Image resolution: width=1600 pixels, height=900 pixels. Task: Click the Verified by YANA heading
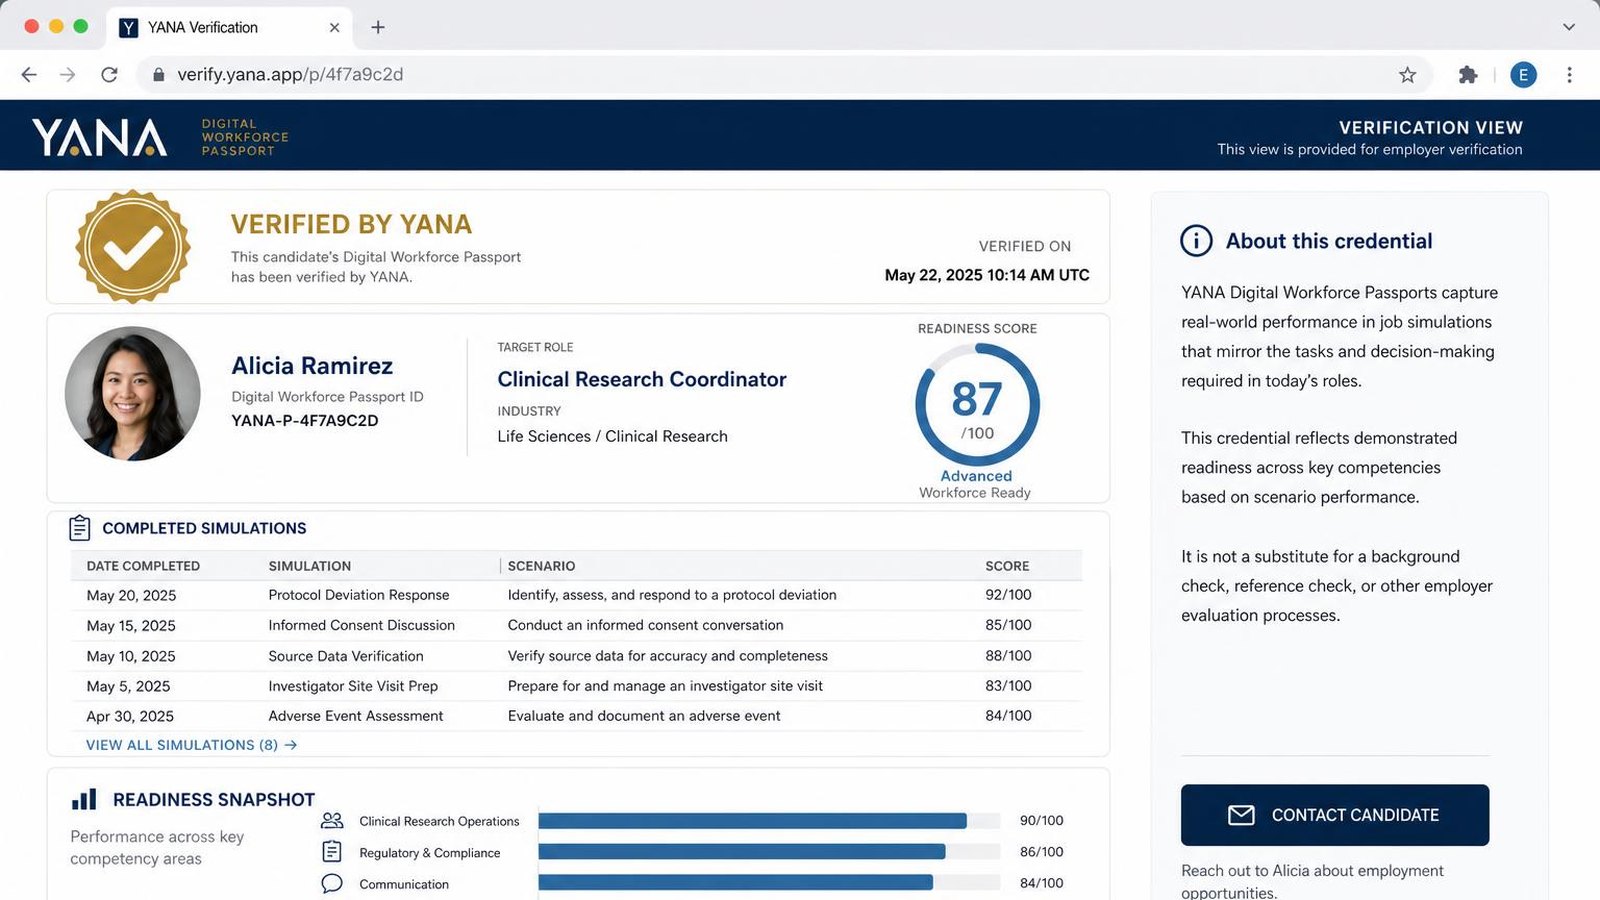[x=351, y=224]
